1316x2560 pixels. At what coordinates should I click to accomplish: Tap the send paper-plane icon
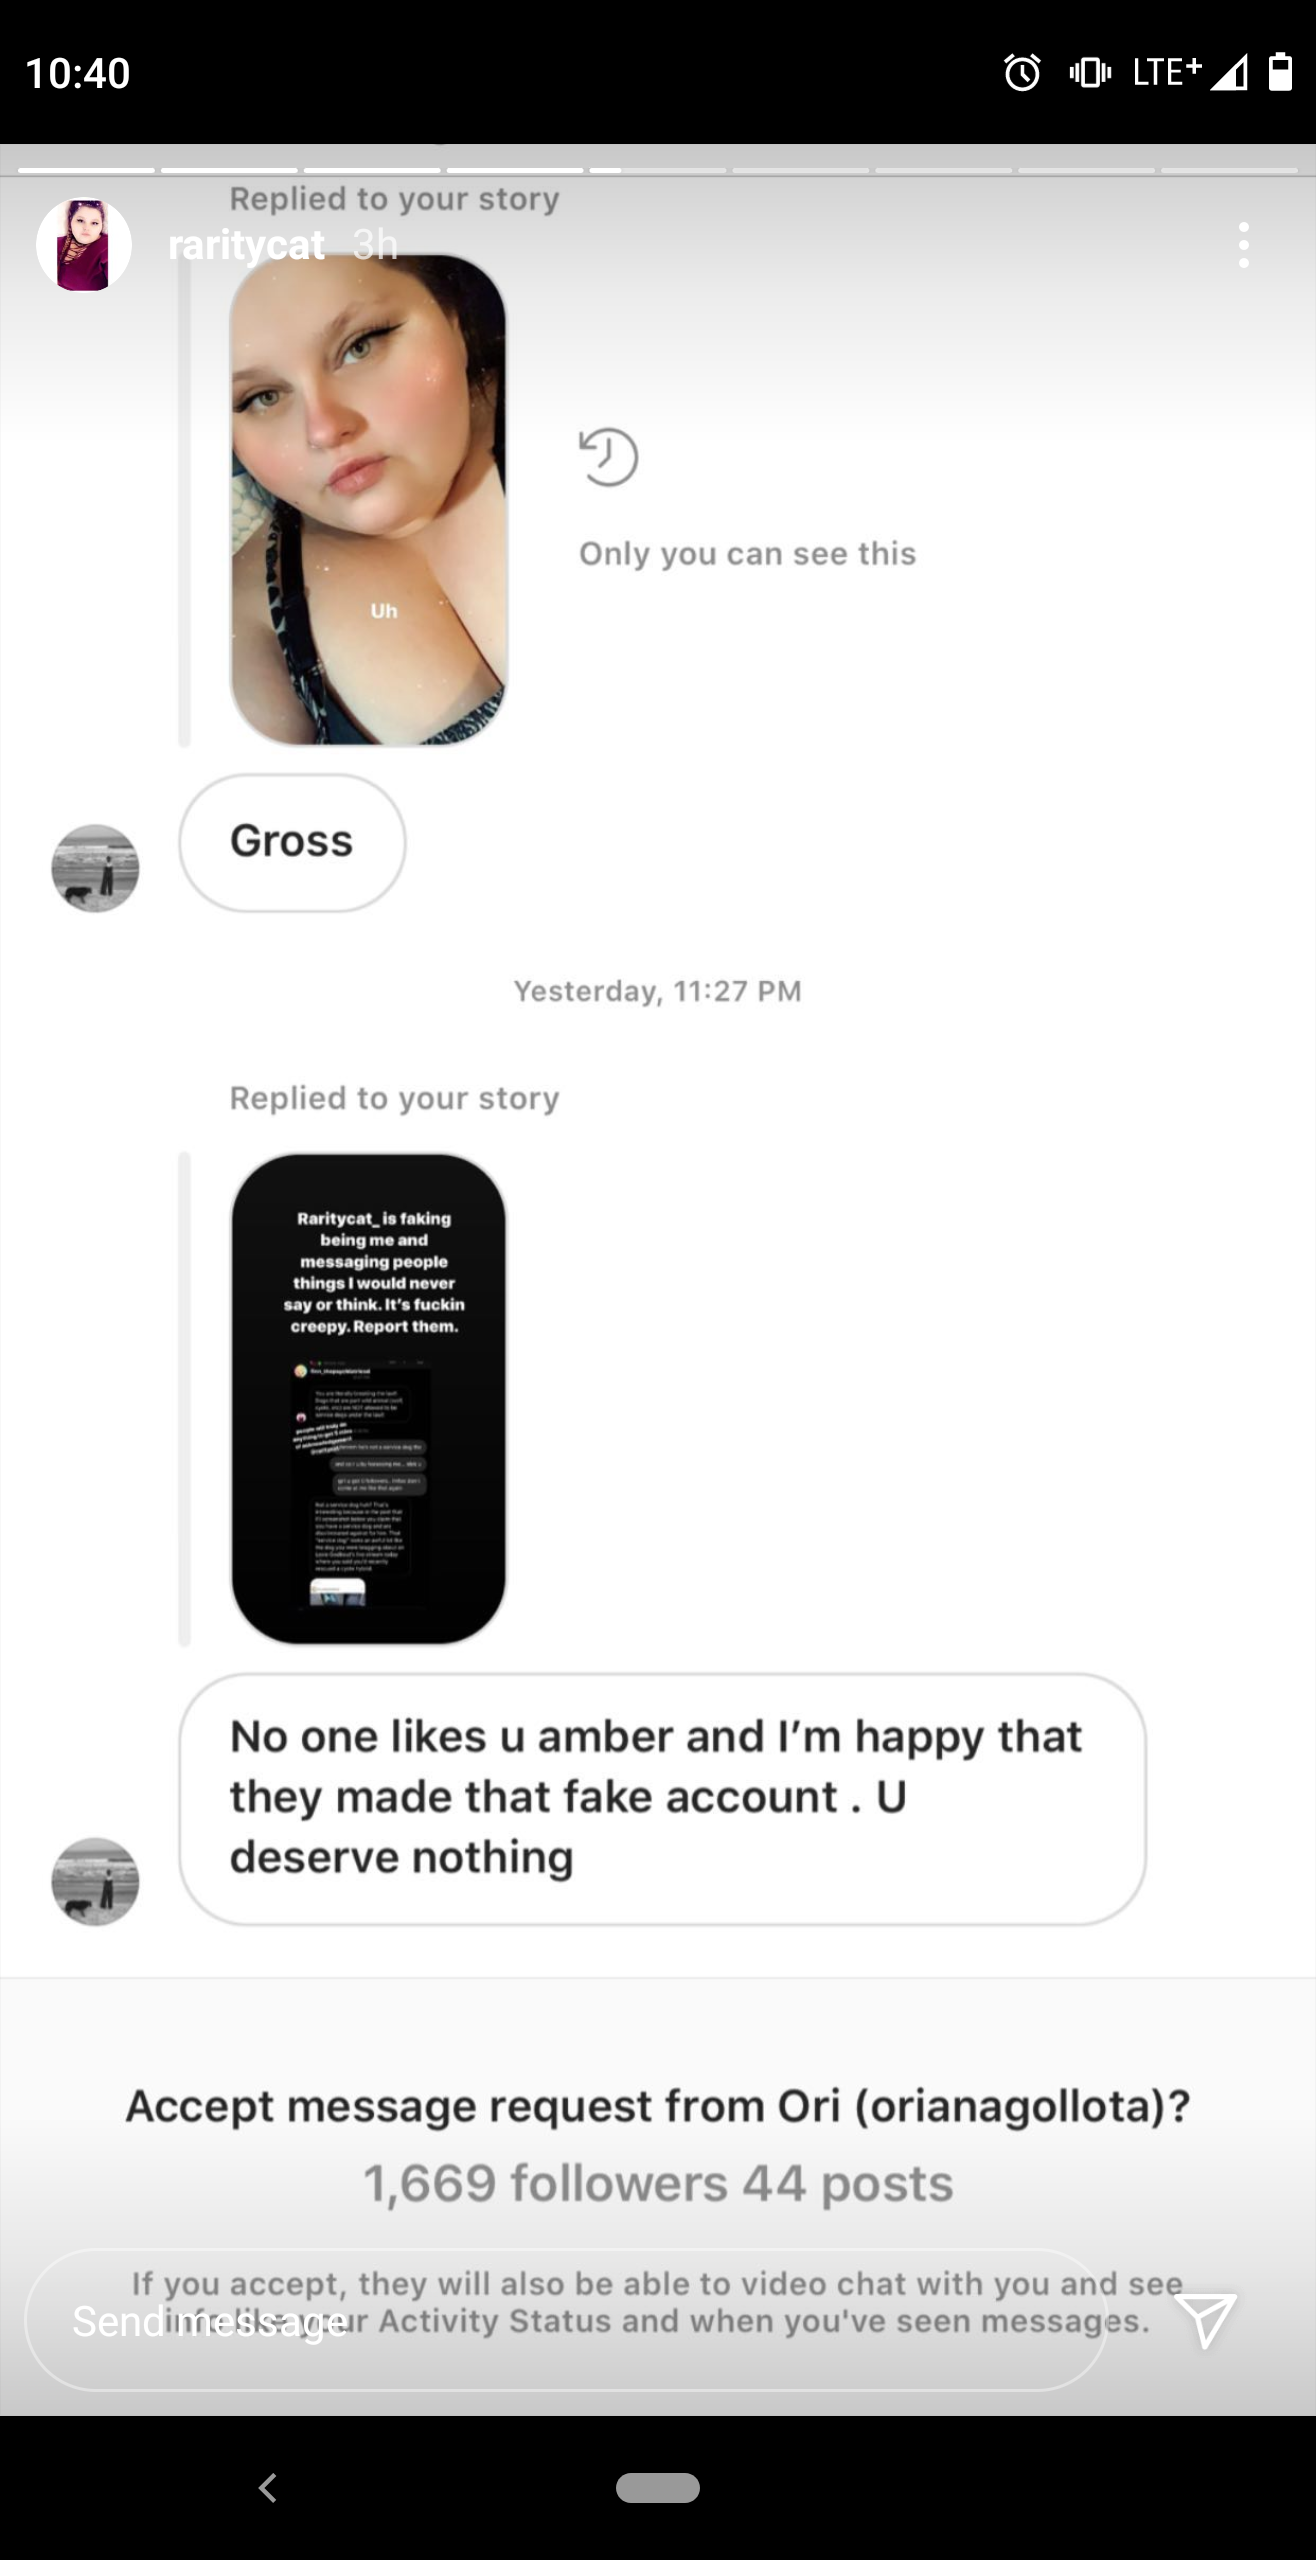[1206, 2319]
